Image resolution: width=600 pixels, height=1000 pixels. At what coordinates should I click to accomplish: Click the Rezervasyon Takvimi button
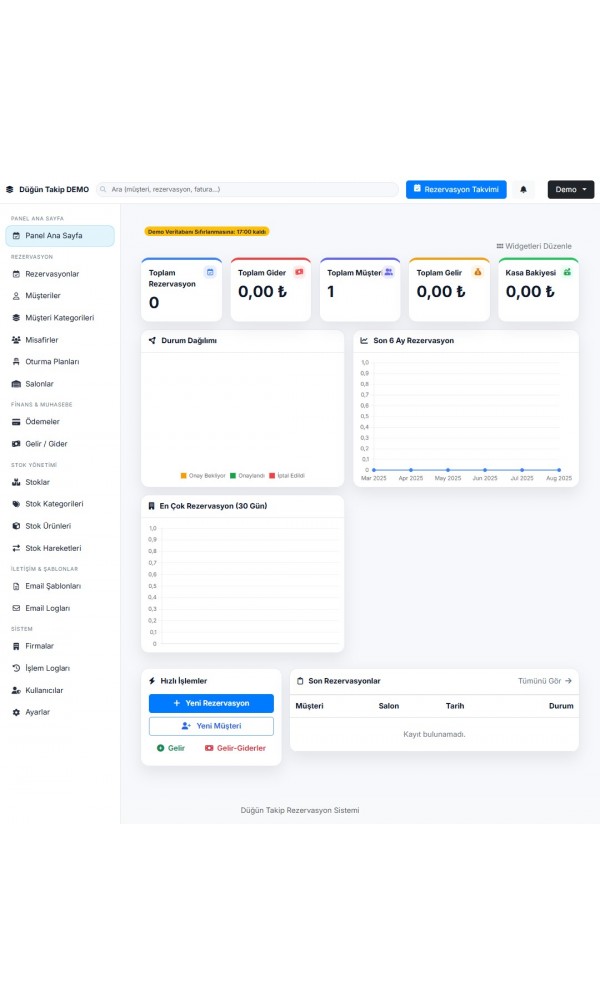pyautogui.click(x=456, y=189)
